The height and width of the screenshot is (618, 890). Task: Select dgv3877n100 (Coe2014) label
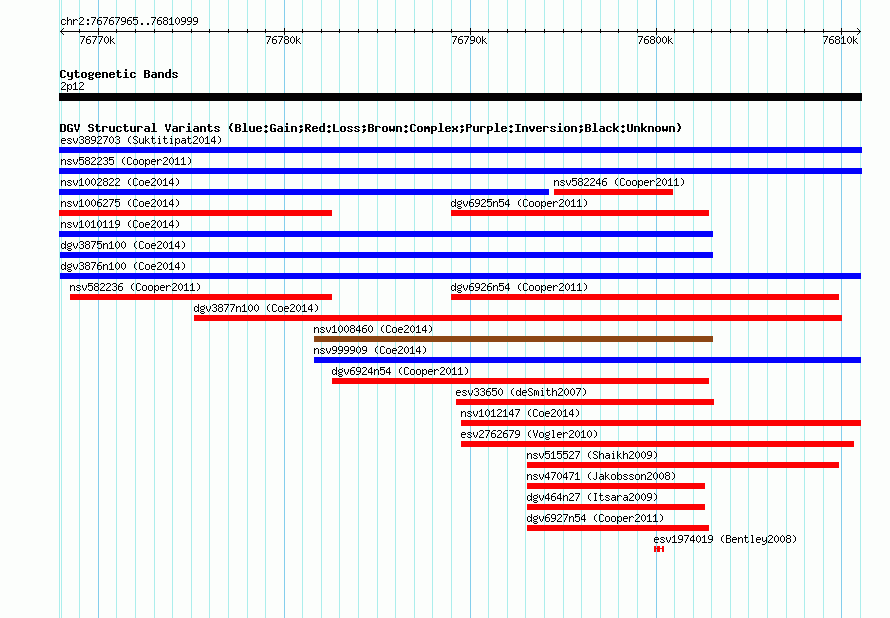256,308
